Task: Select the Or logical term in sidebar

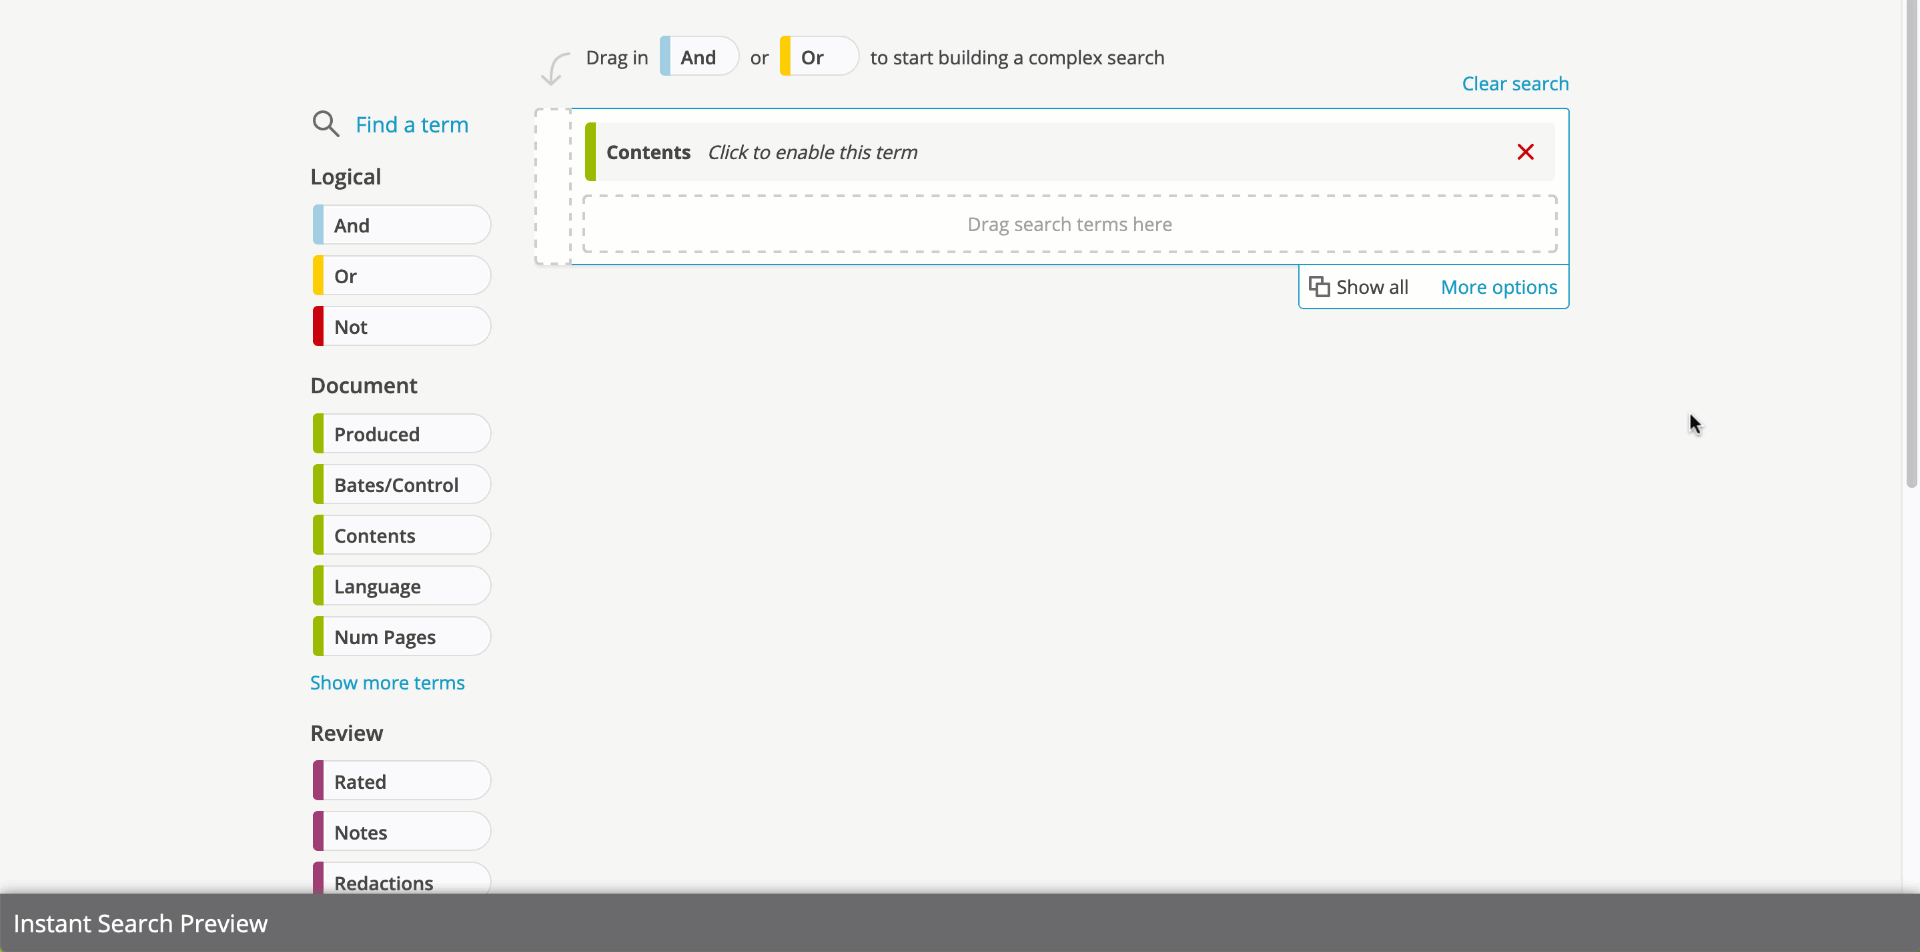Action: 402,276
